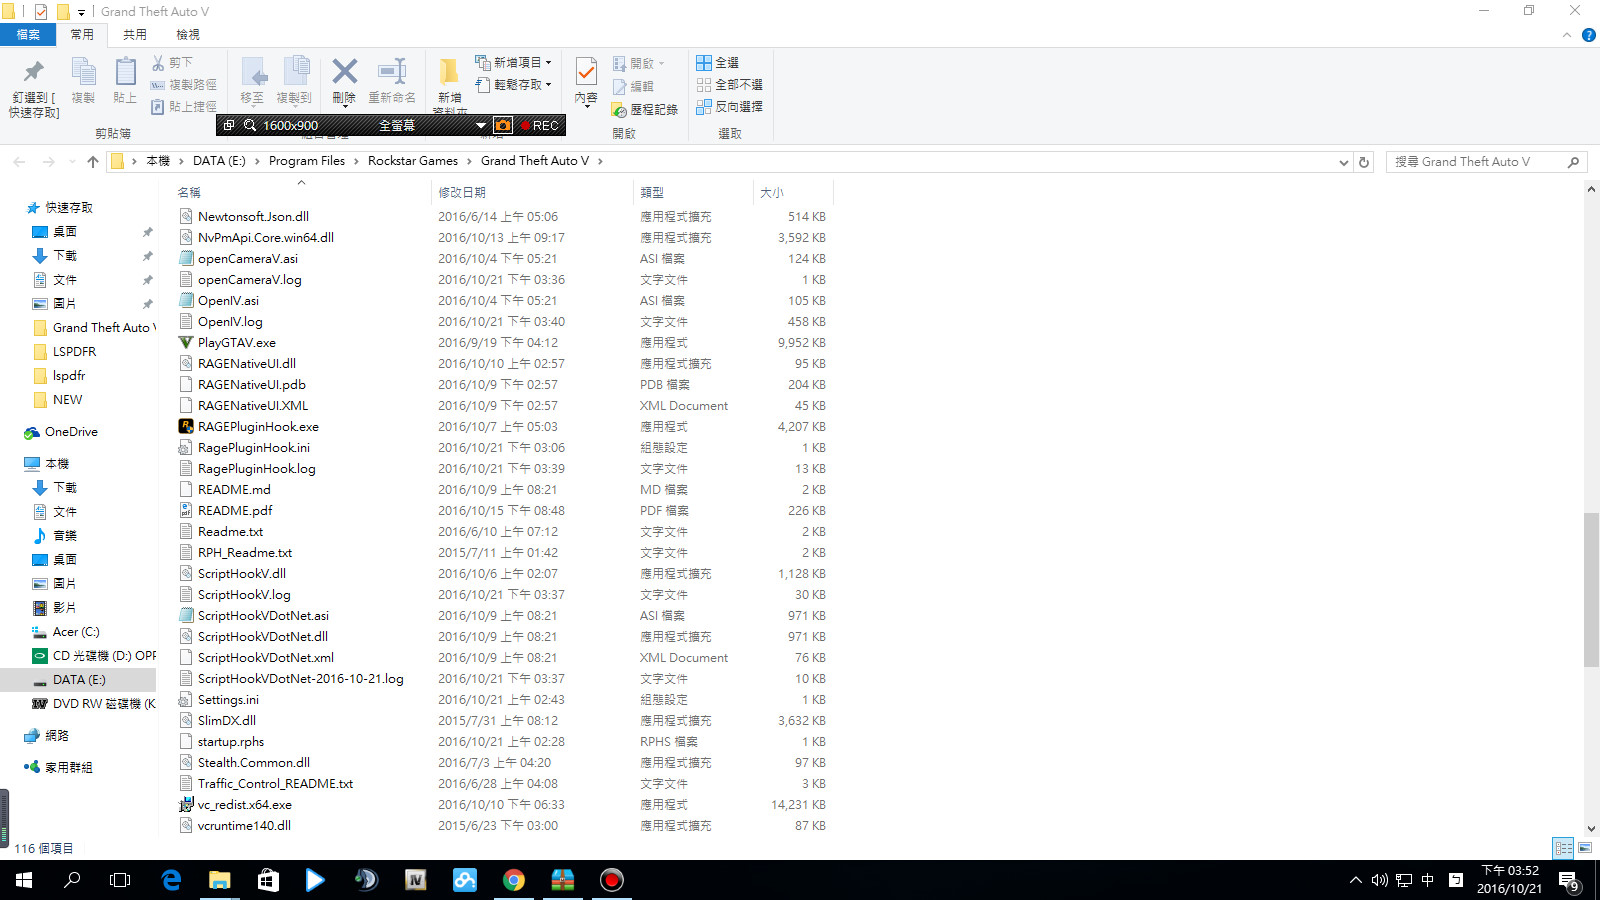Switch to large icons view in status bar
This screenshot has width=1600, height=900.
[1585, 848]
